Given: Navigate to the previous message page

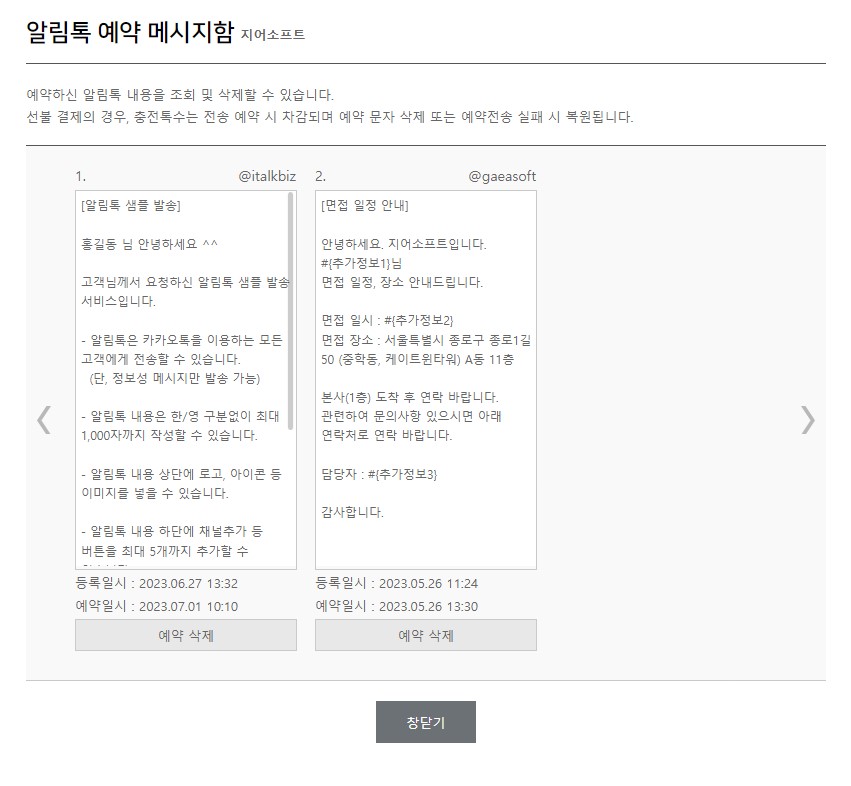Looking at the screenshot, I should 42,420.
